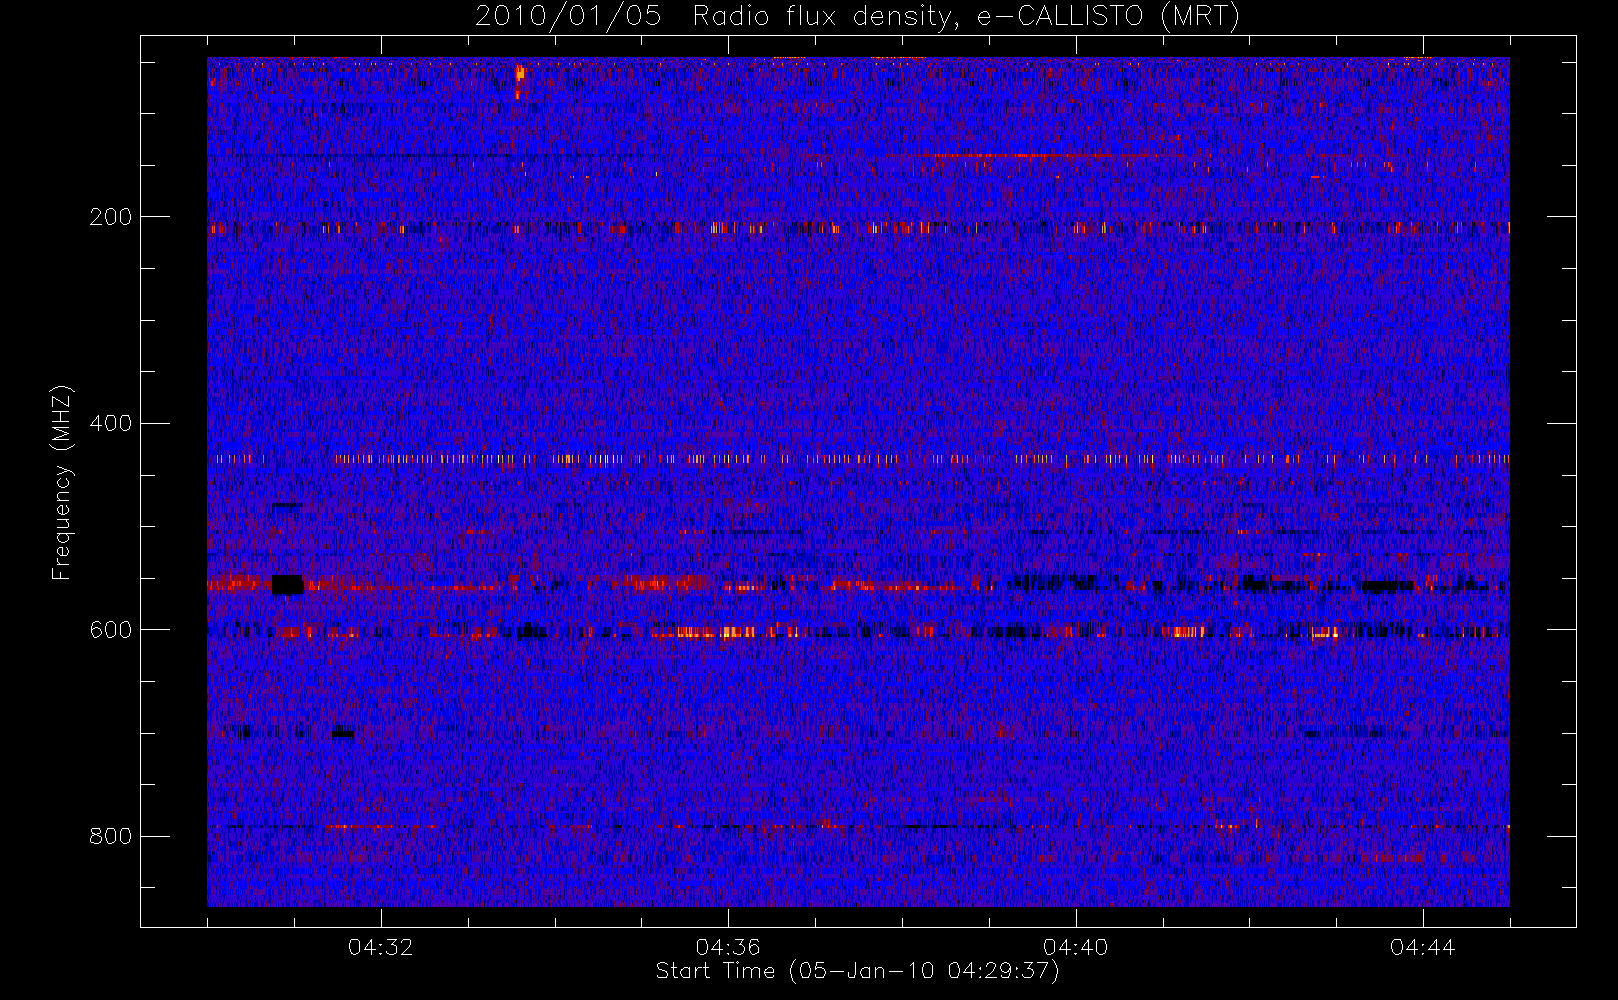Click the 400 frequency tick label

(110, 423)
